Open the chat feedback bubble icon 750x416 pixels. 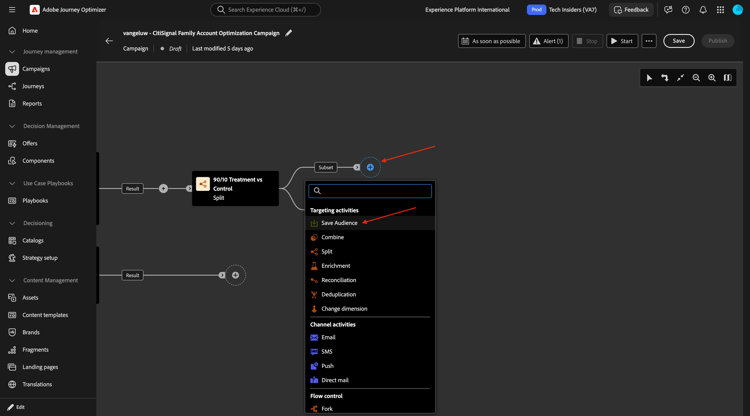click(668, 10)
